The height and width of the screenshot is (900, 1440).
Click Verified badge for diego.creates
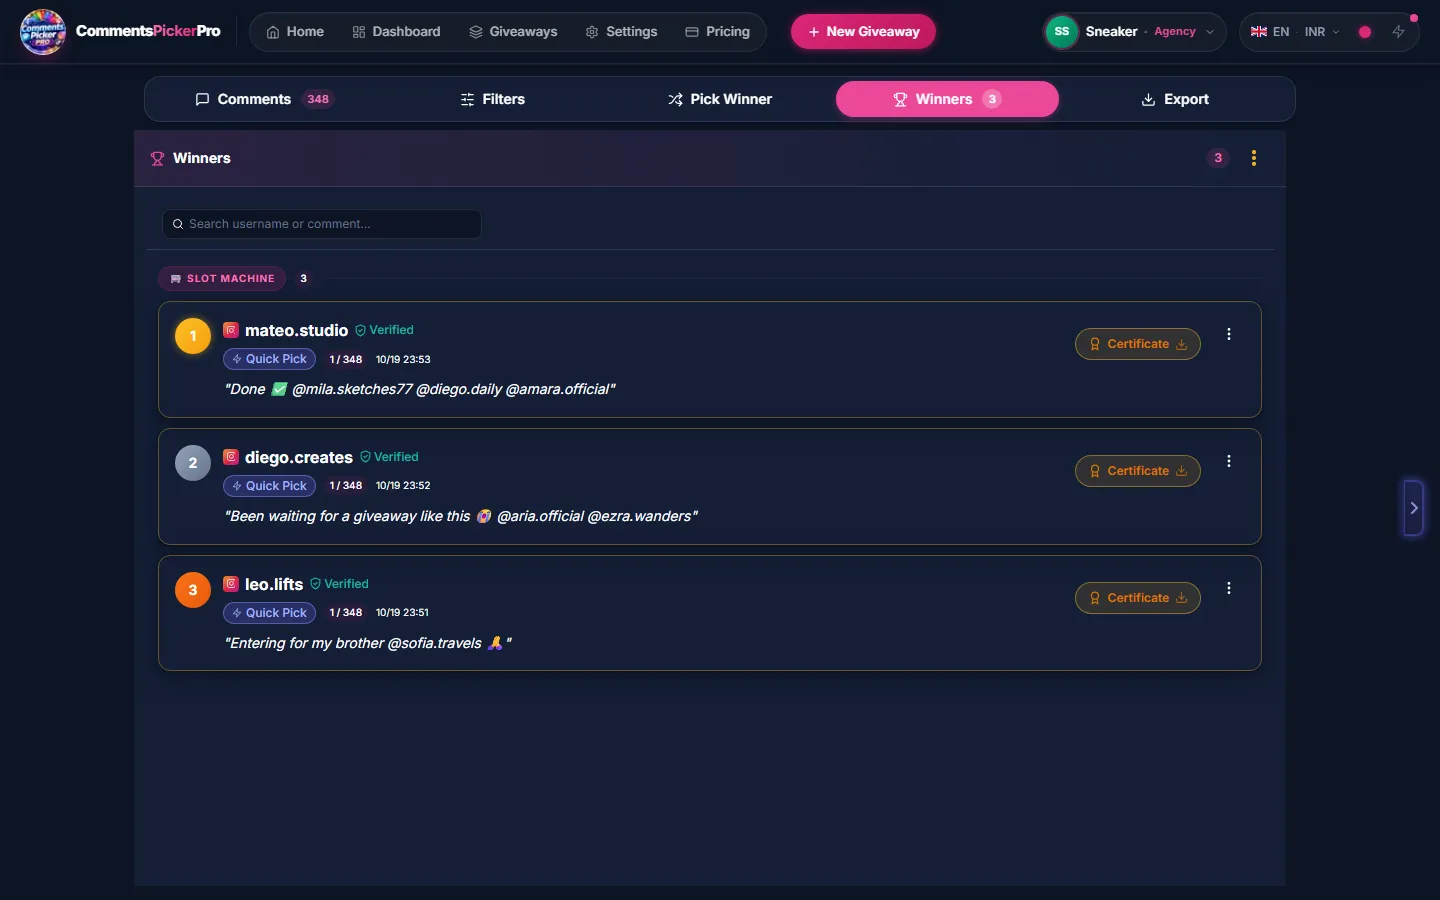(x=389, y=457)
